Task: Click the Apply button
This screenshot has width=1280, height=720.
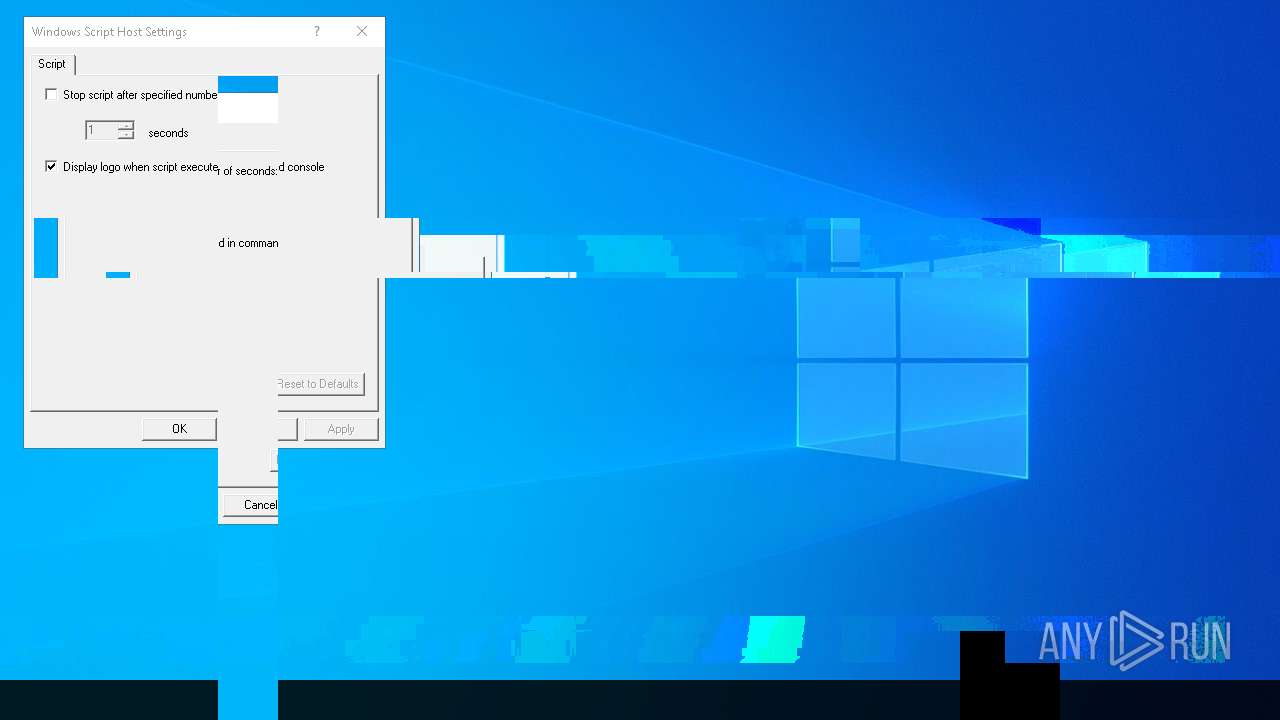Action: 341,429
